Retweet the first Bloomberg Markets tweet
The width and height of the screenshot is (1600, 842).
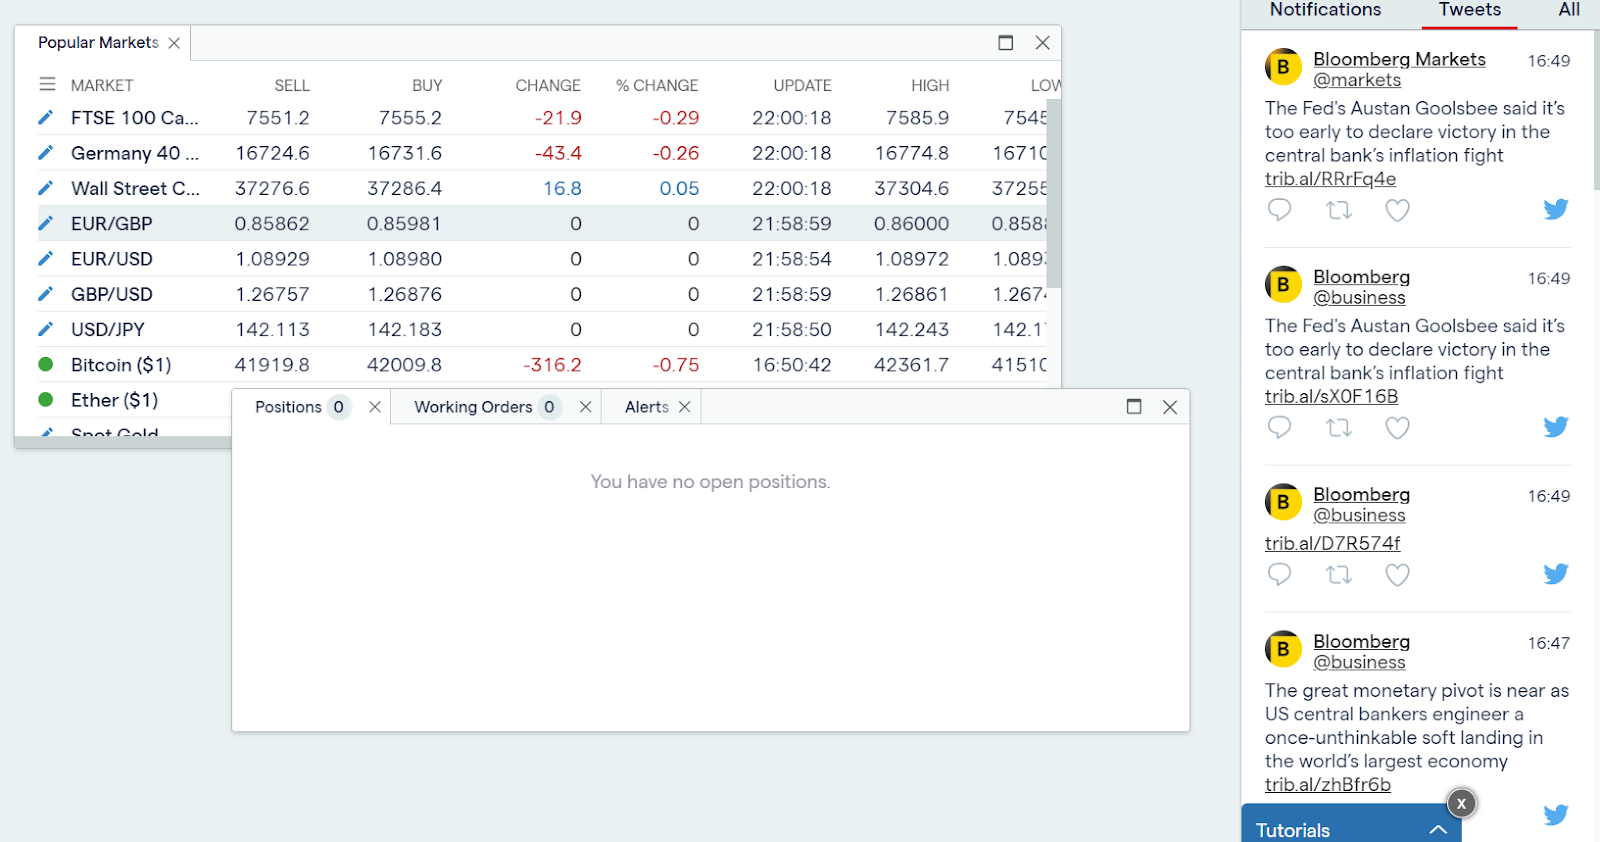[1338, 210]
